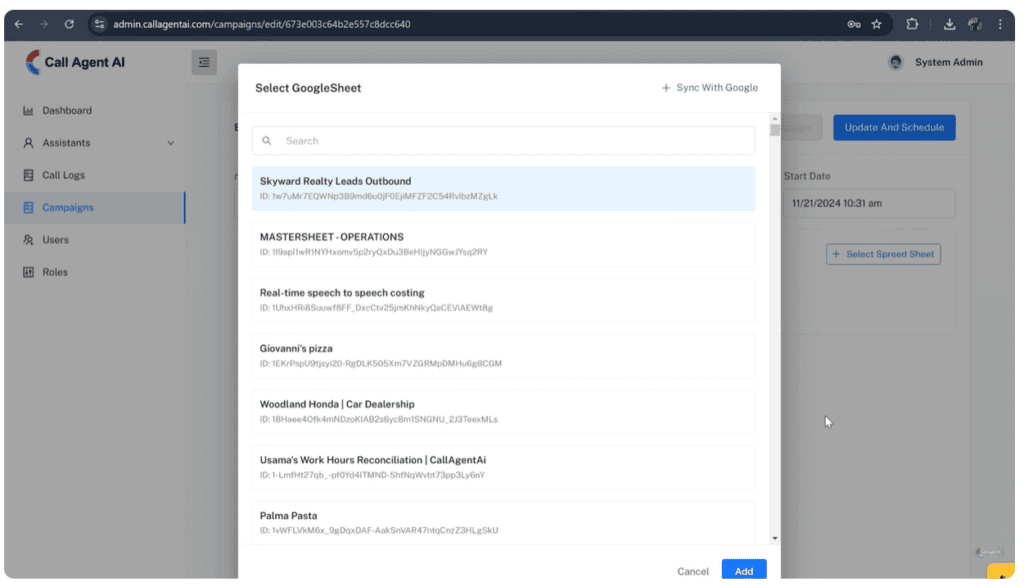Screen dimensions: 1024x586
Task: Click the Start Date field showing 11/21/2024
Action: [869, 203]
